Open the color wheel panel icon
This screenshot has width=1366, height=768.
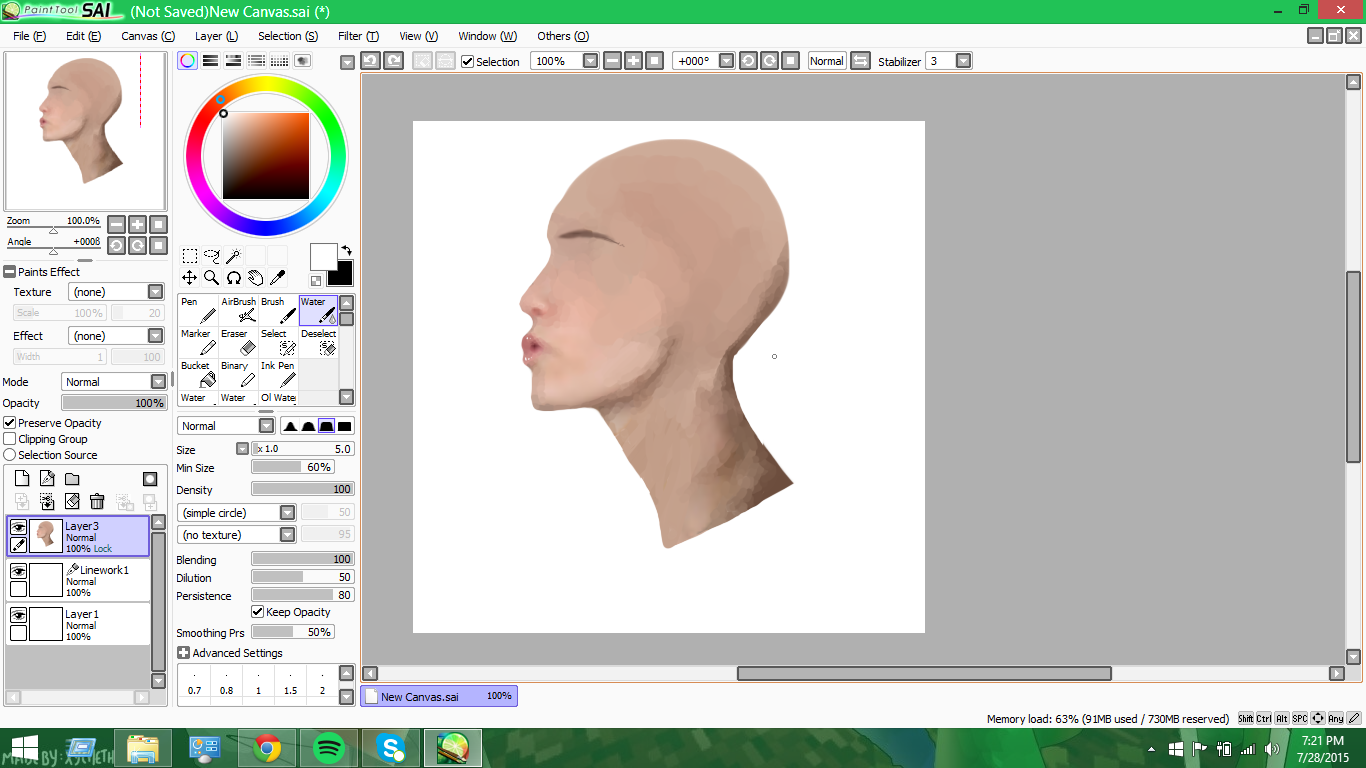point(187,61)
